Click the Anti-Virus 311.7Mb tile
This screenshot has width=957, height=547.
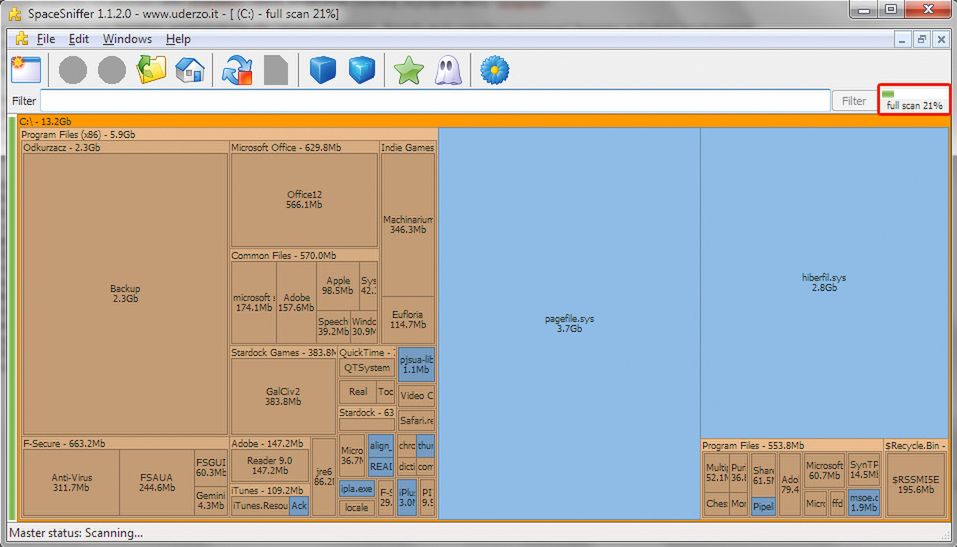(x=71, y=483)
